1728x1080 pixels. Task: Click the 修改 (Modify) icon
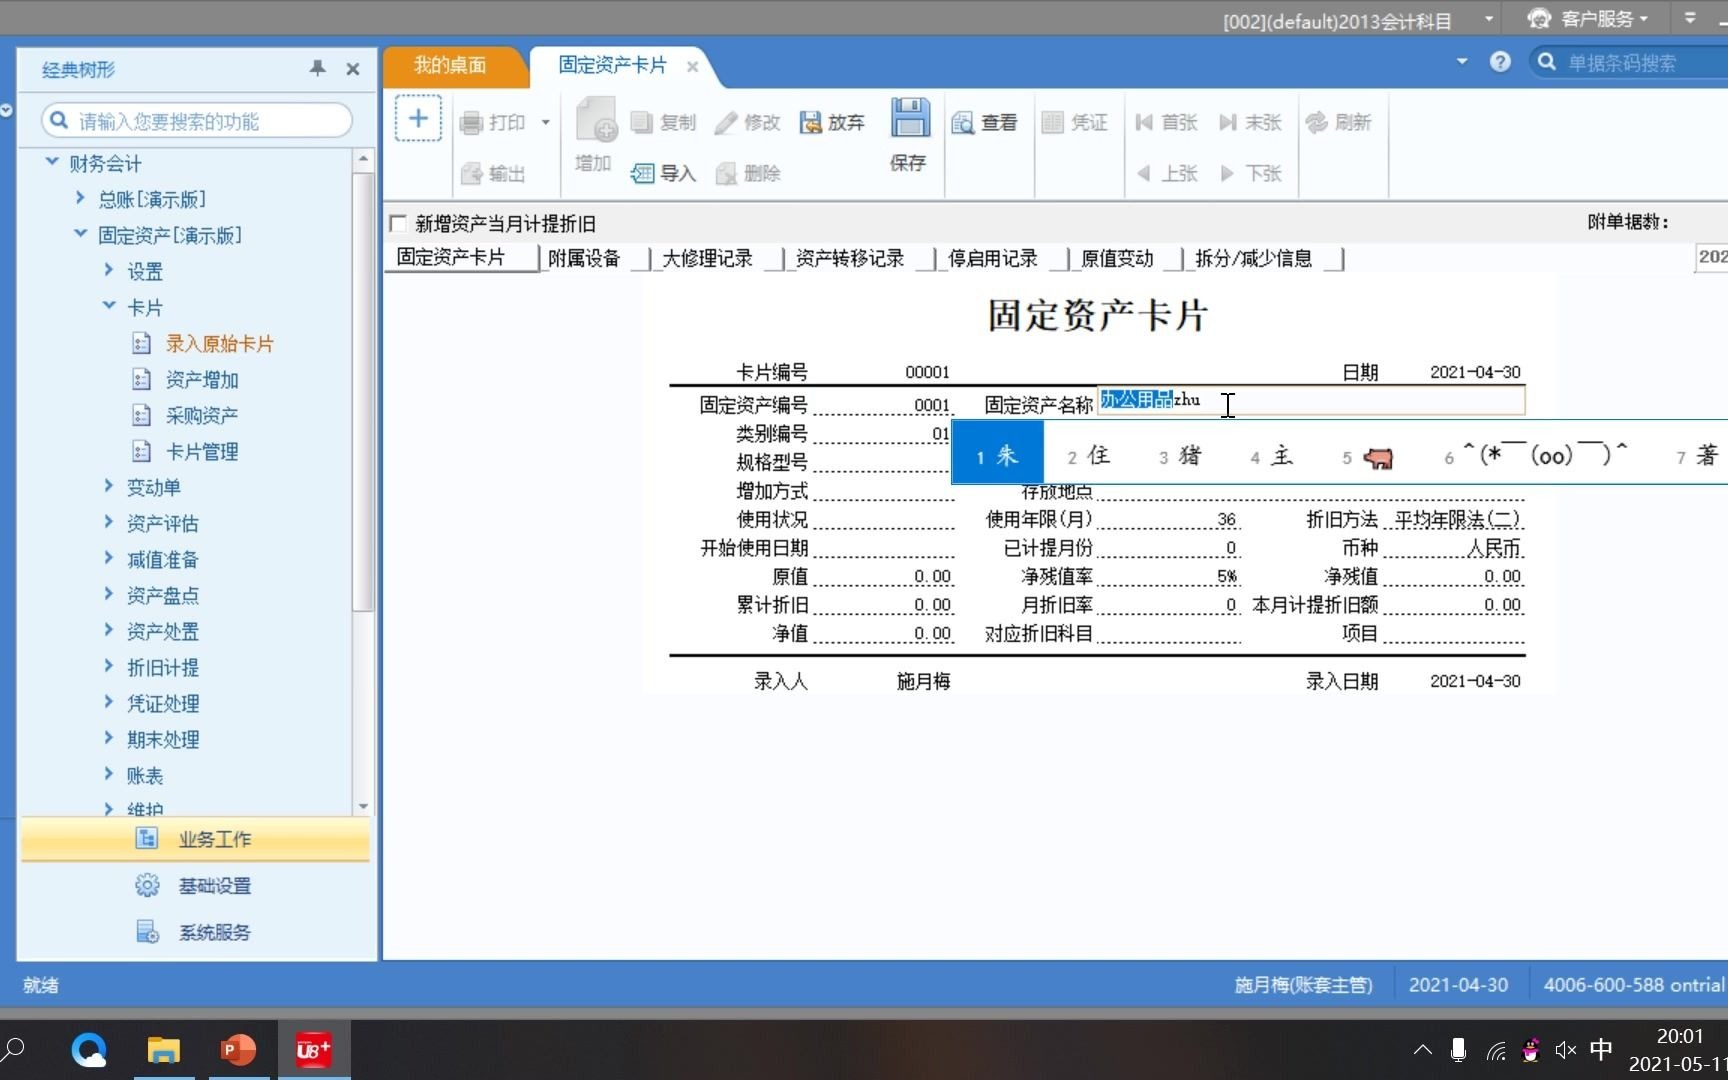coord(746,121)
